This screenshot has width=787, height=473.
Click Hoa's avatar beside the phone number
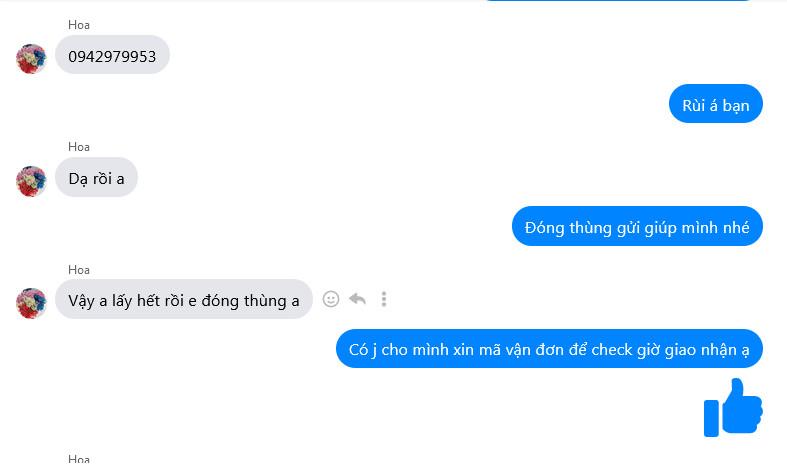31,59
